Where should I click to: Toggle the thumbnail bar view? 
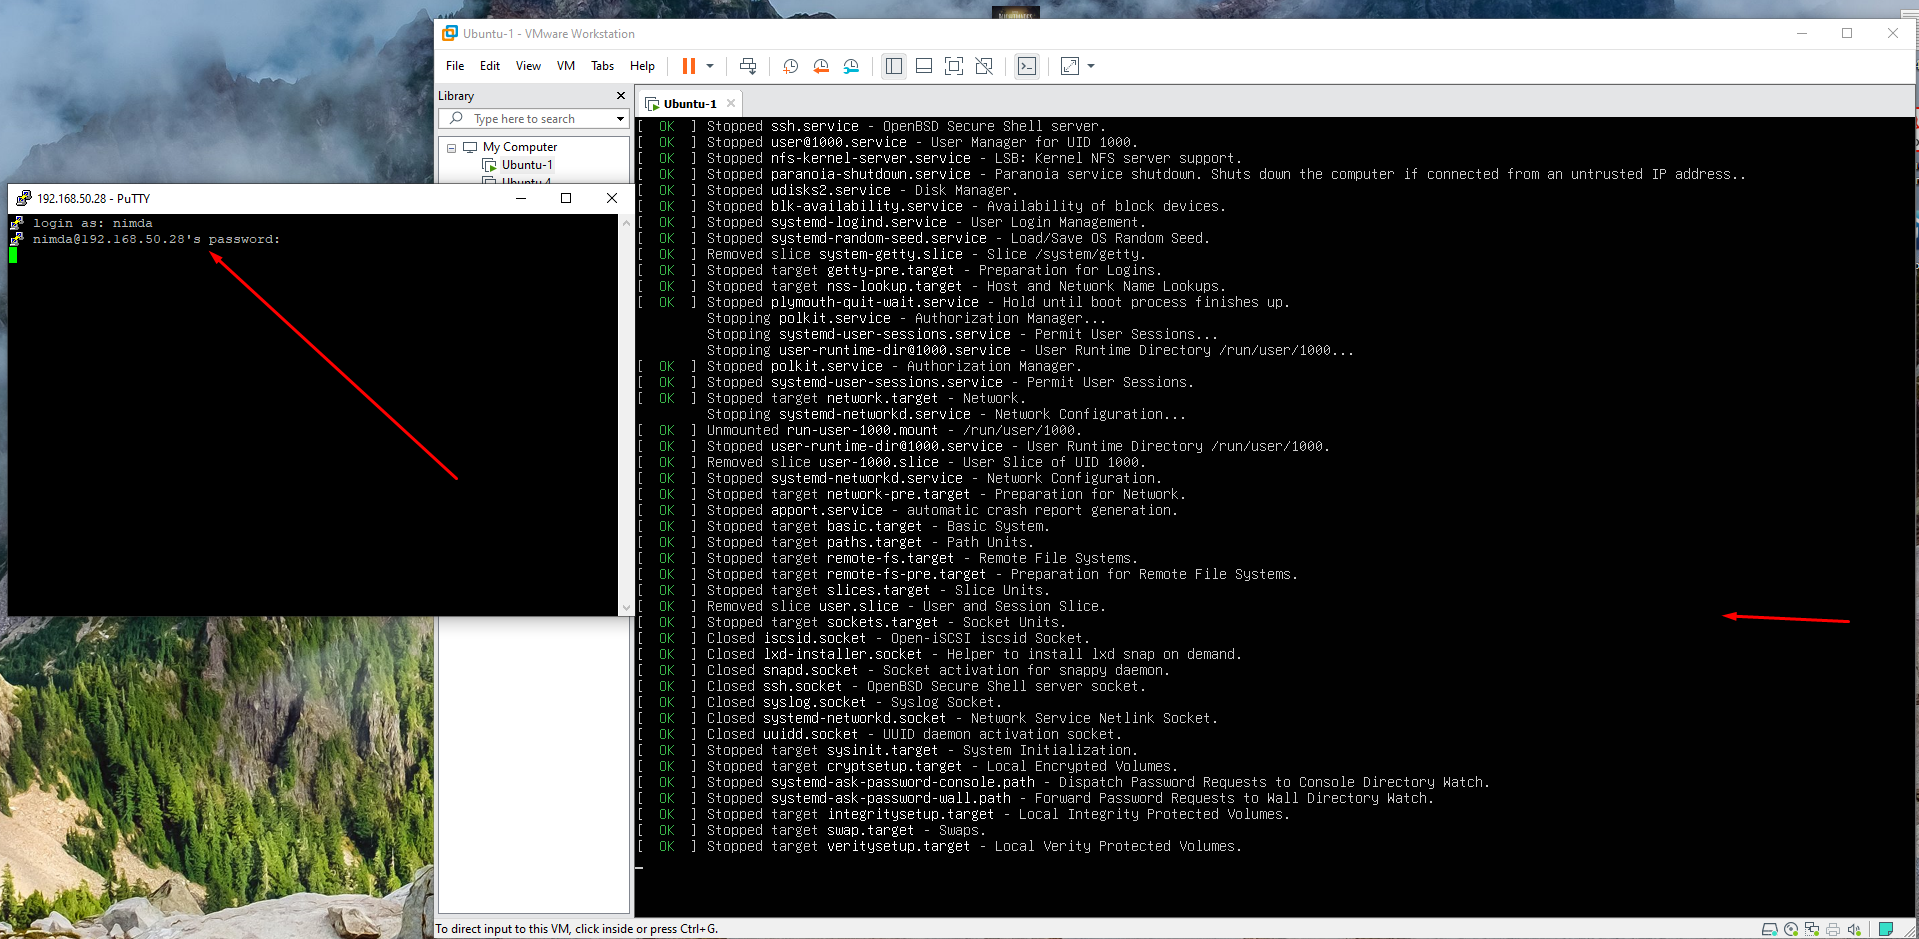coord(924,66)
